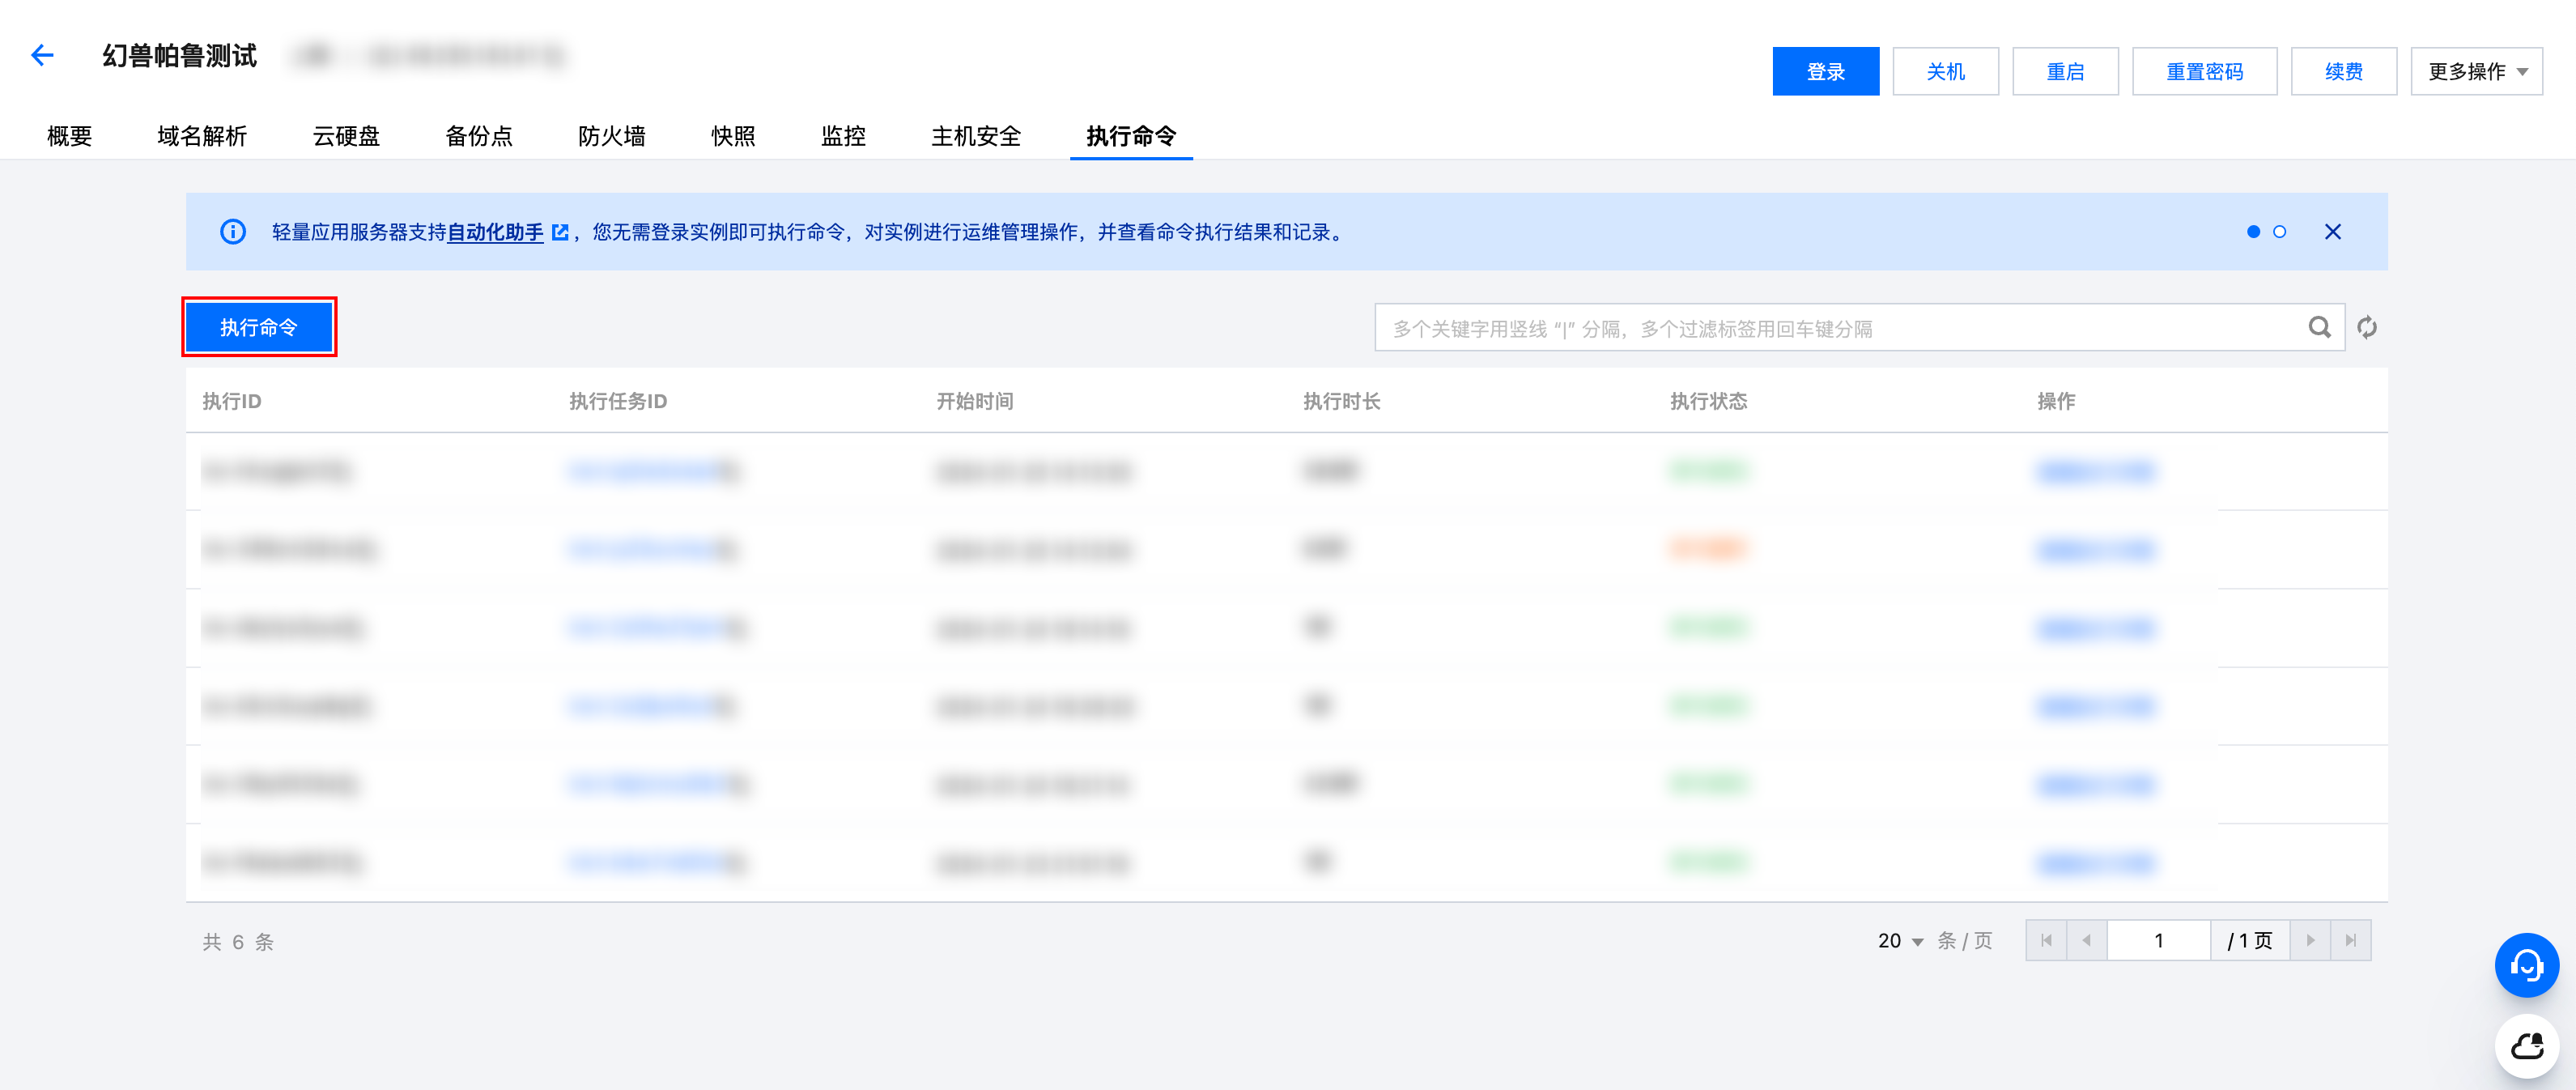Viewport: 2576px width, 1090px height.
Task: Click the 自动化助手 link
Action: click(495, 232)
